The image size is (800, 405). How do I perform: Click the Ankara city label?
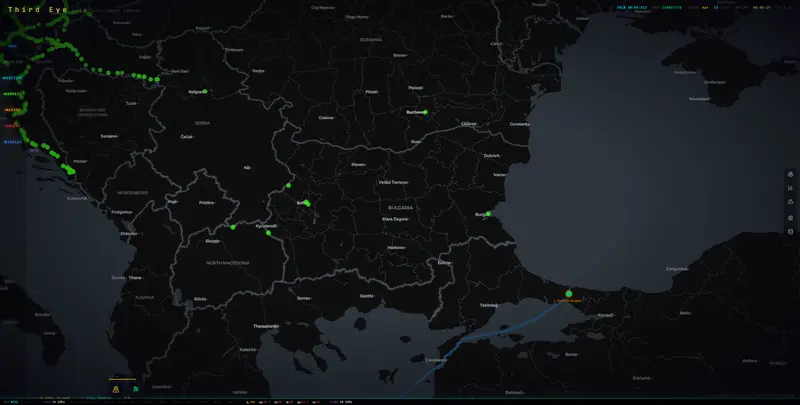coord(749,361)
